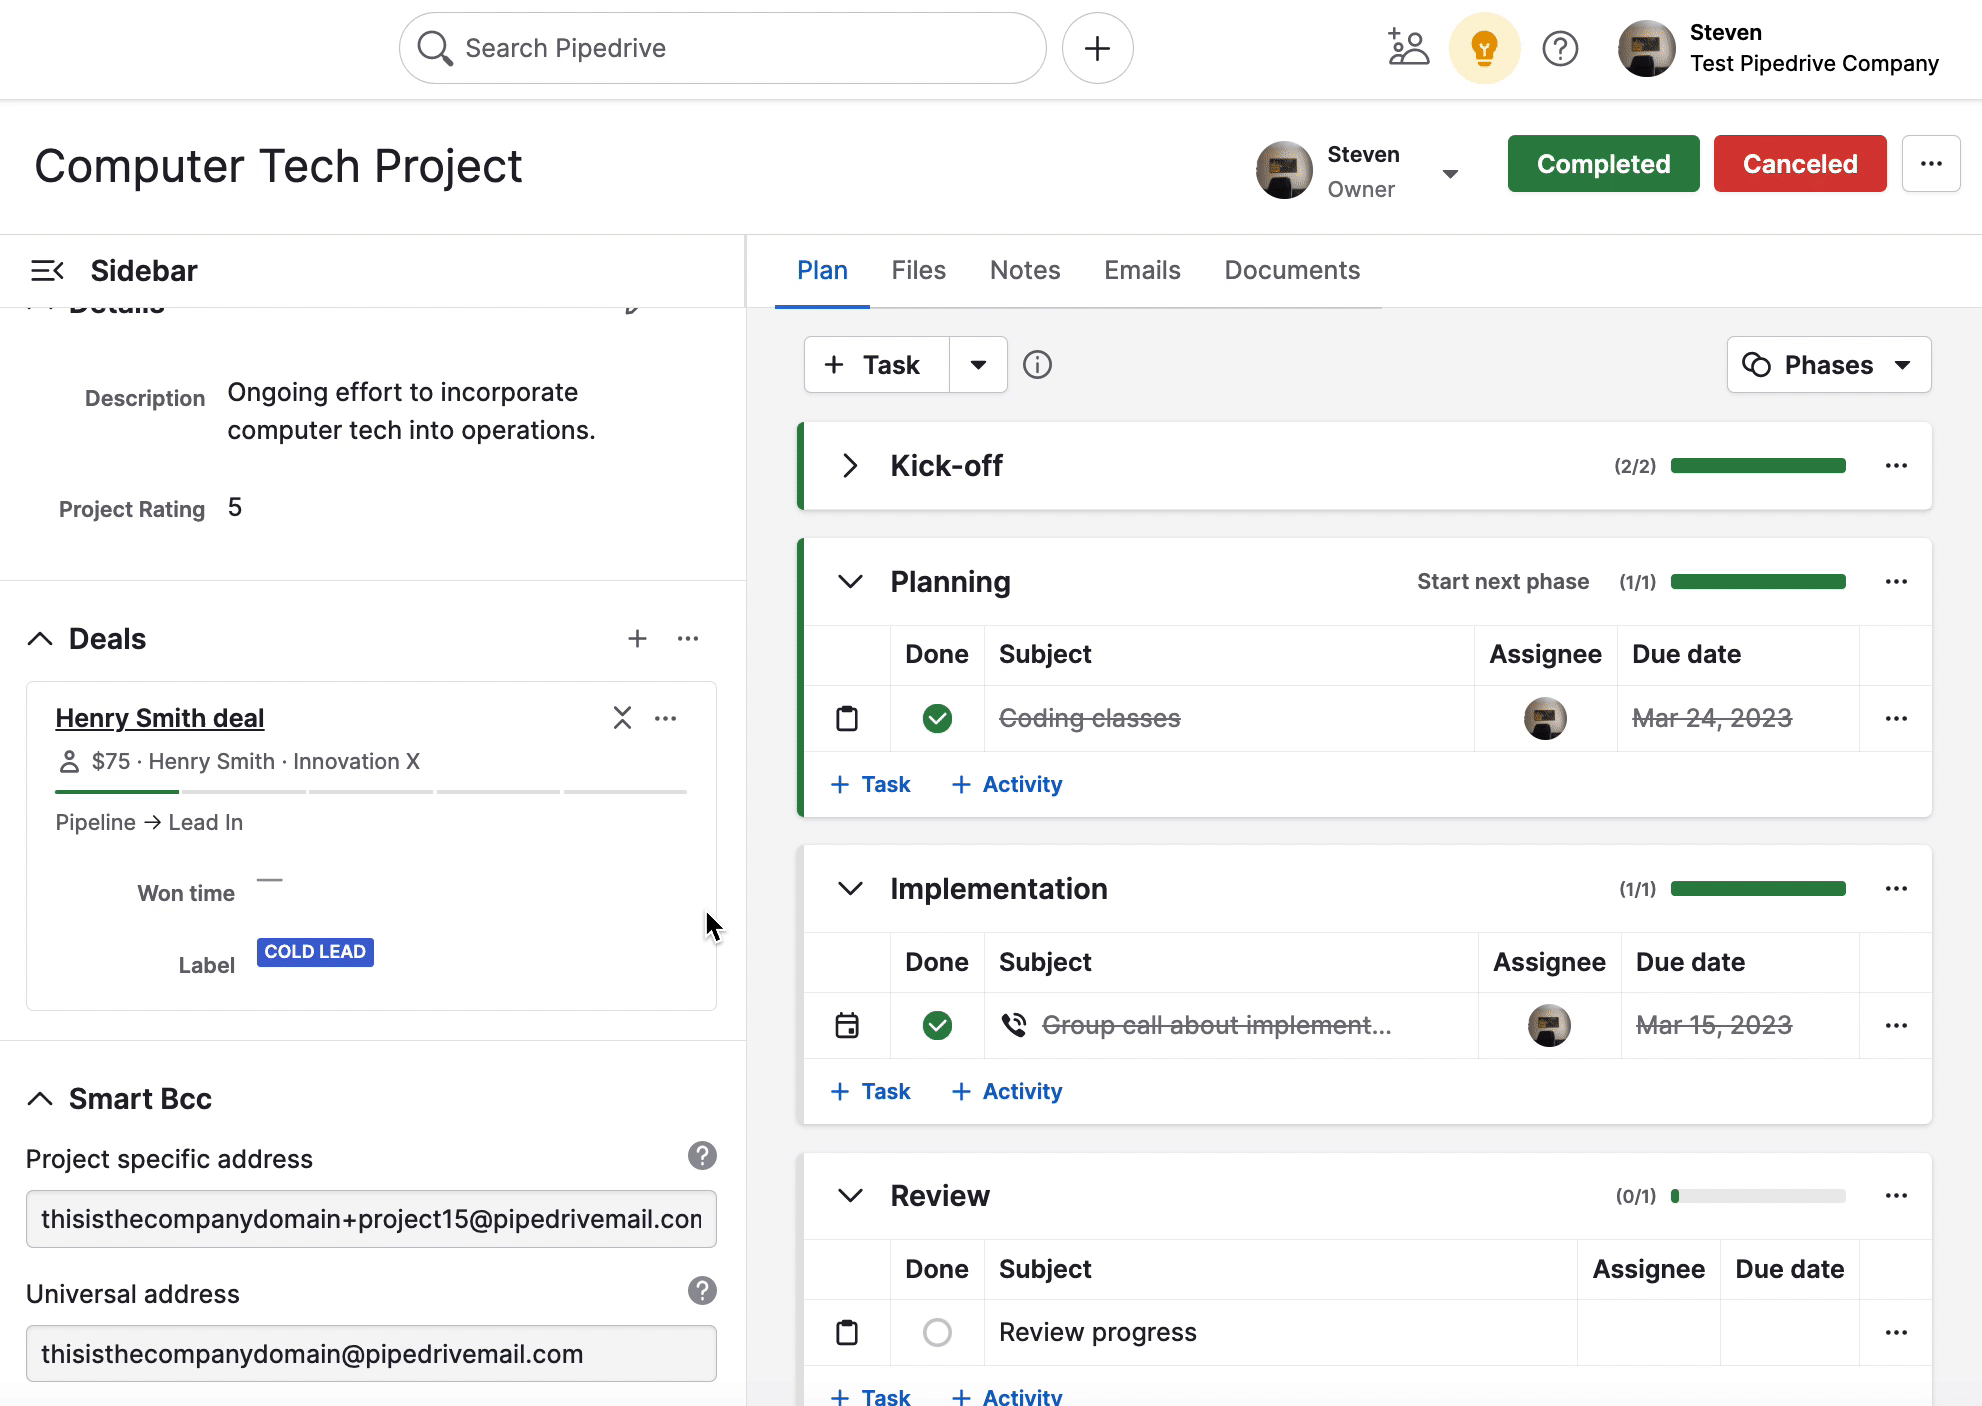1982x1406 pixels.
Task: Mark Review progress task as done
Action: pos(936,1332)
